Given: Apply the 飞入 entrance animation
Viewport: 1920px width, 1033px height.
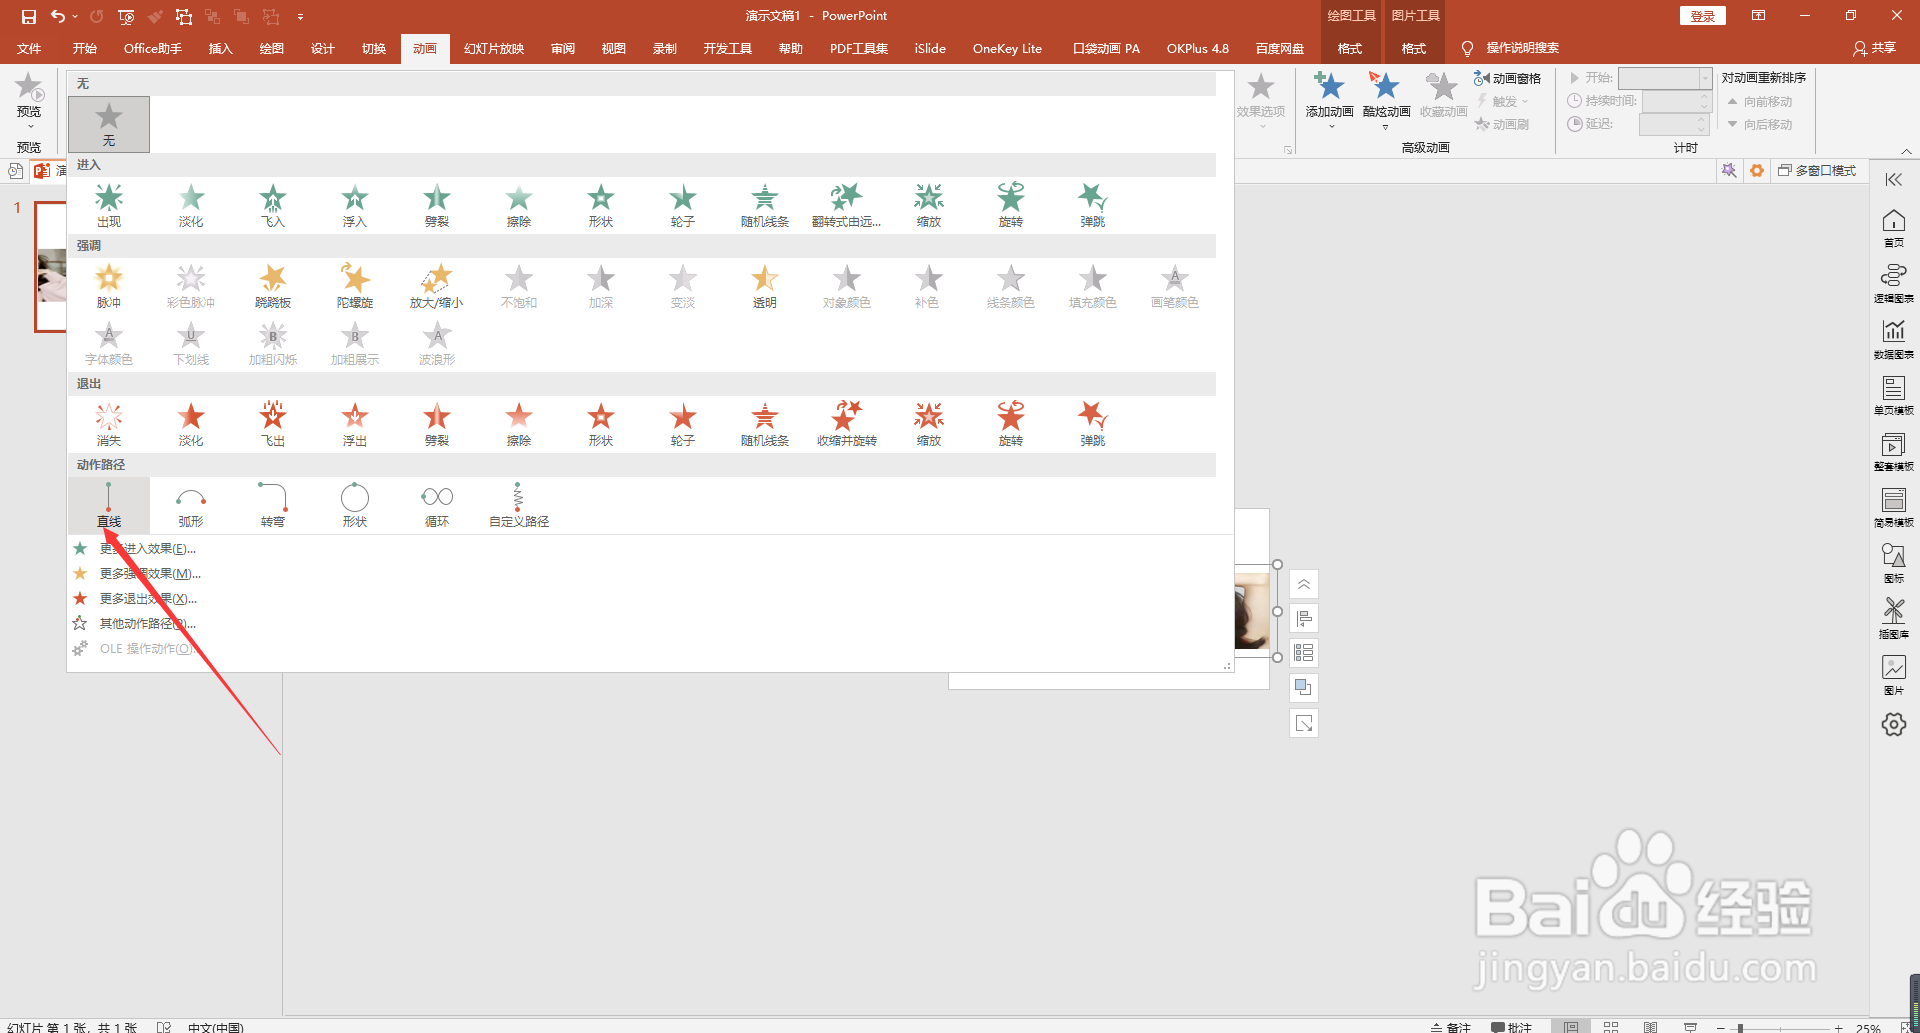Looking at the screenshot, I should click(273, 205).
